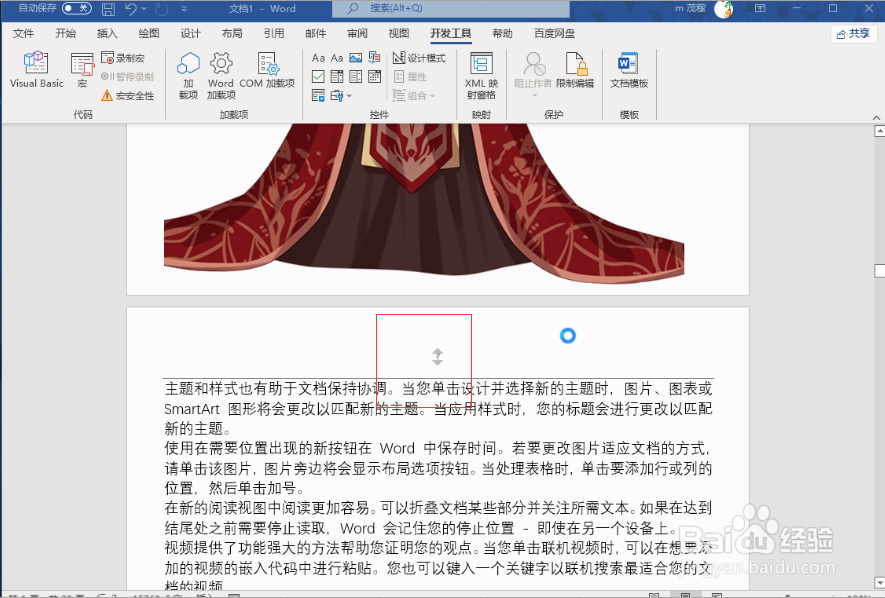Click the vertical scrollbar up arrow

click(879, 131)
